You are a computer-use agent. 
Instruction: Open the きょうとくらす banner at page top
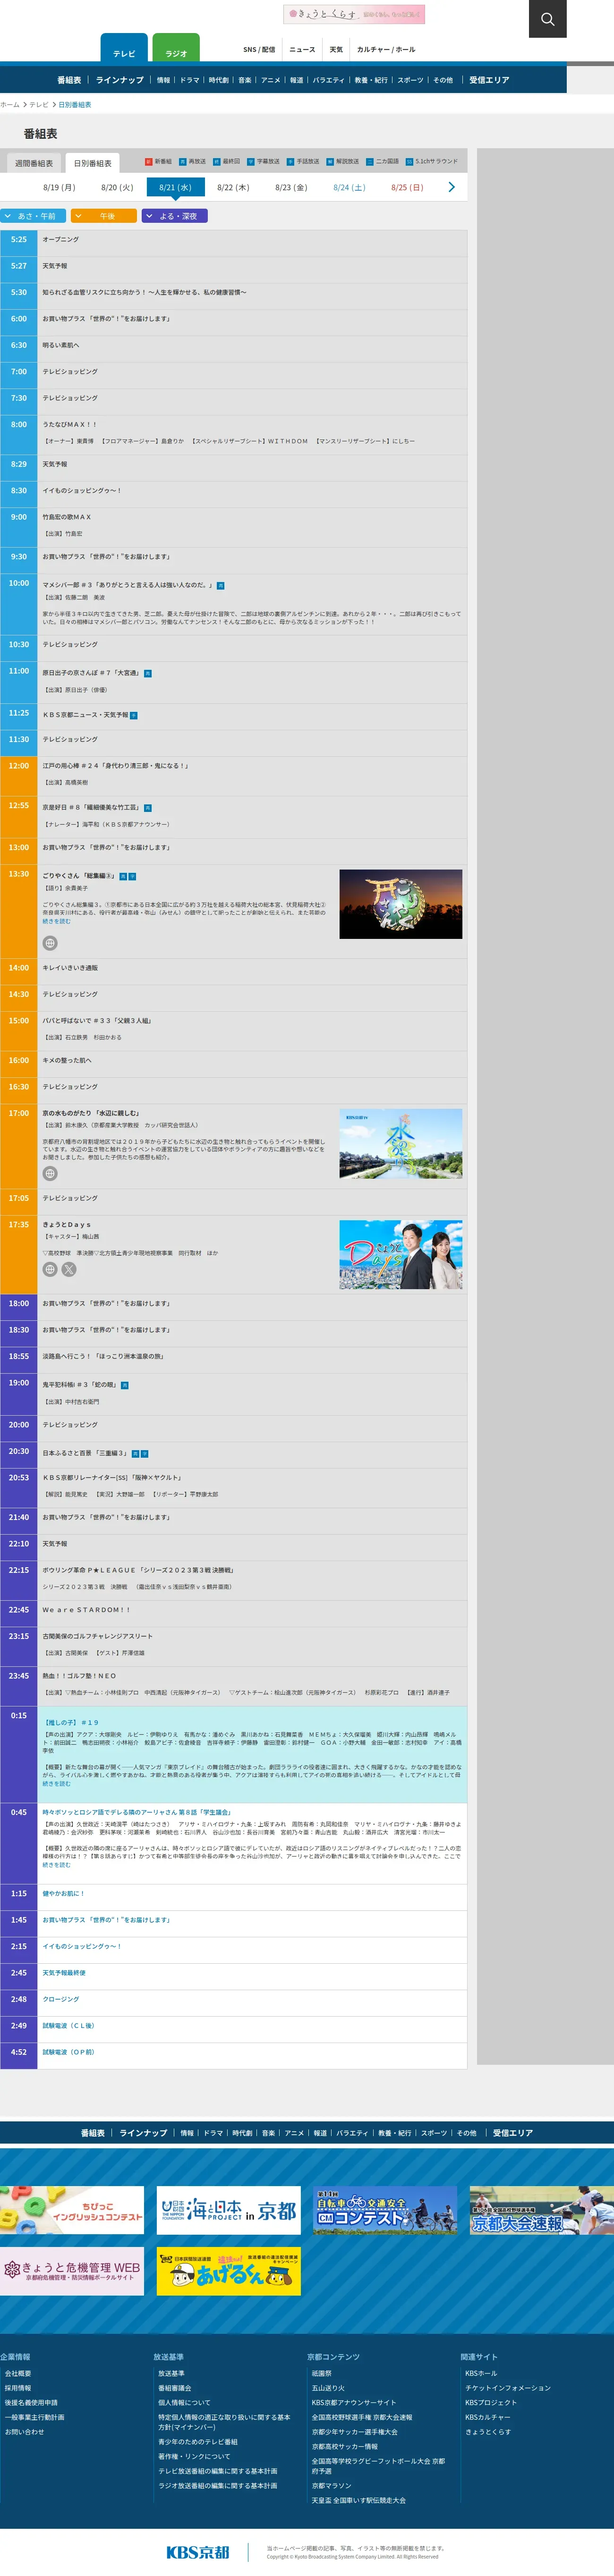tap(354, 14)
